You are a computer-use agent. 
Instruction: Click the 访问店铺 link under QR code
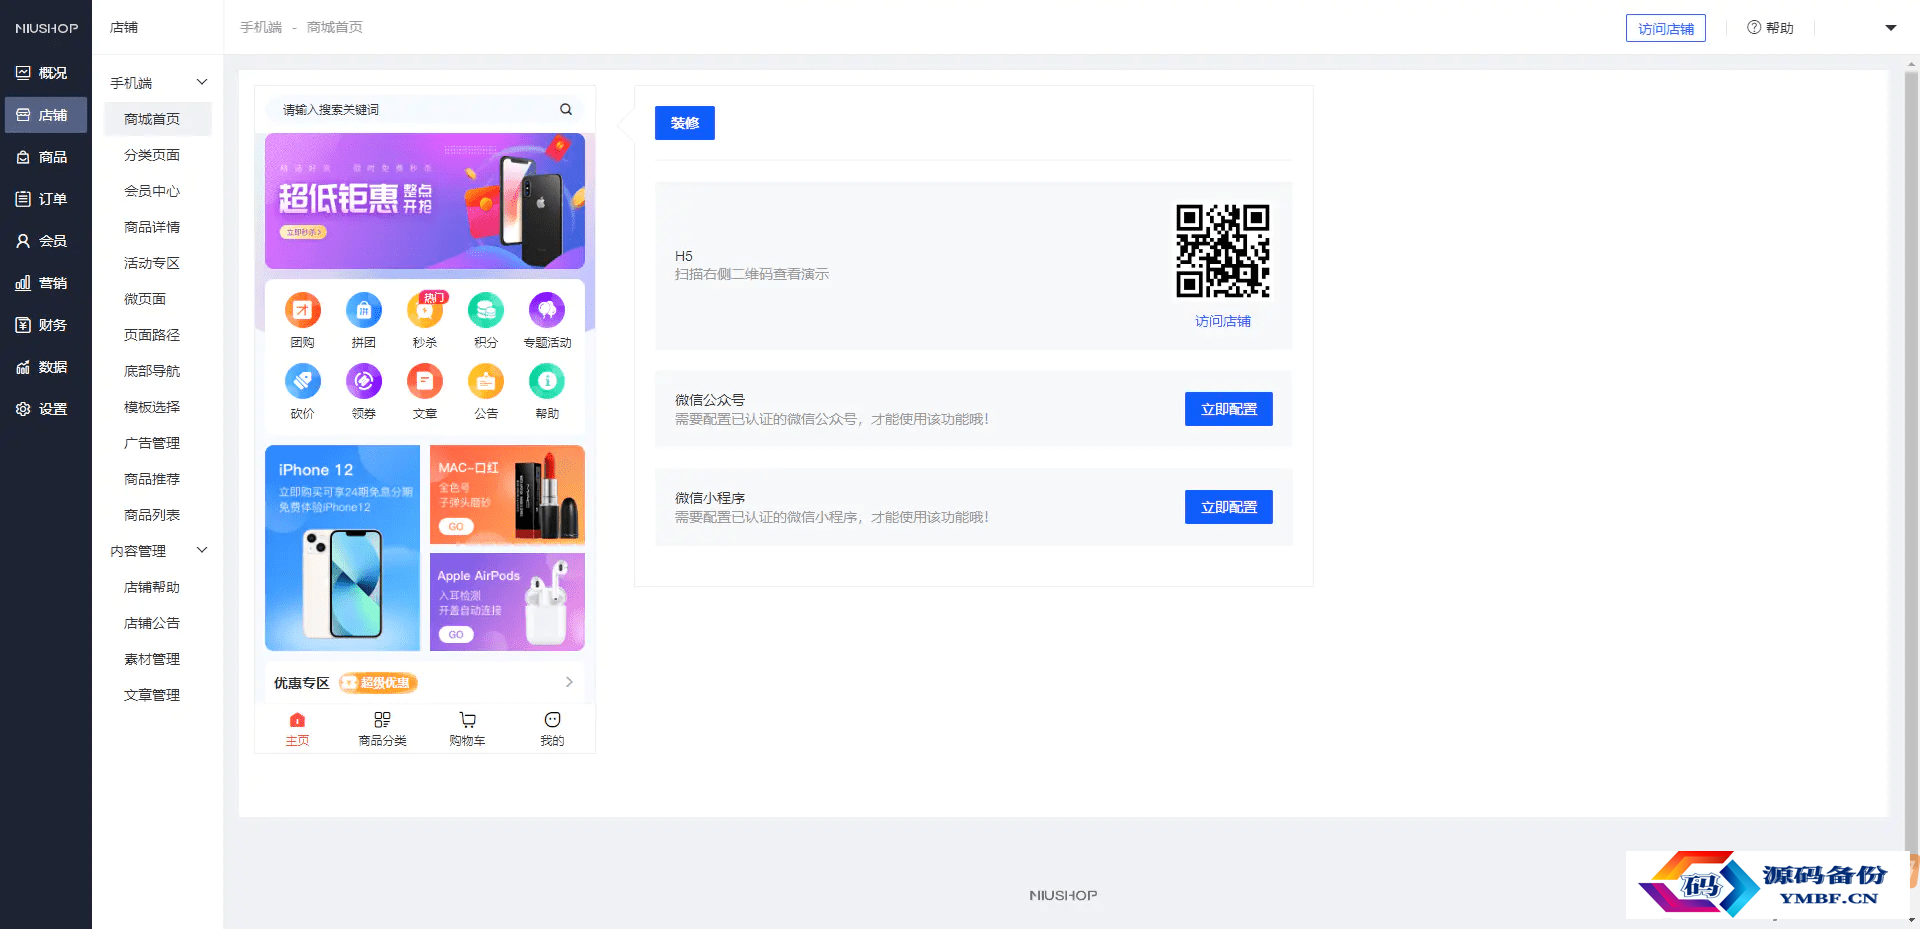tap(1223, 321)
